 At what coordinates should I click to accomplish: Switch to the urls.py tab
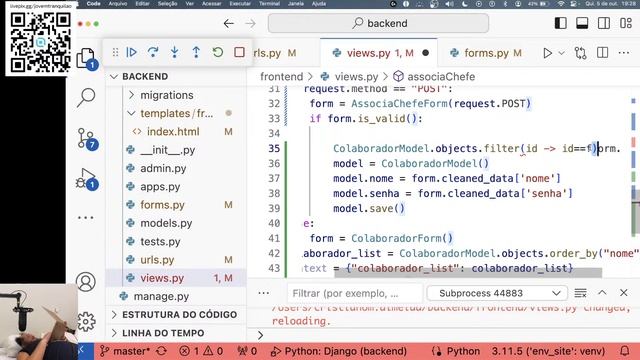[274, 53]
